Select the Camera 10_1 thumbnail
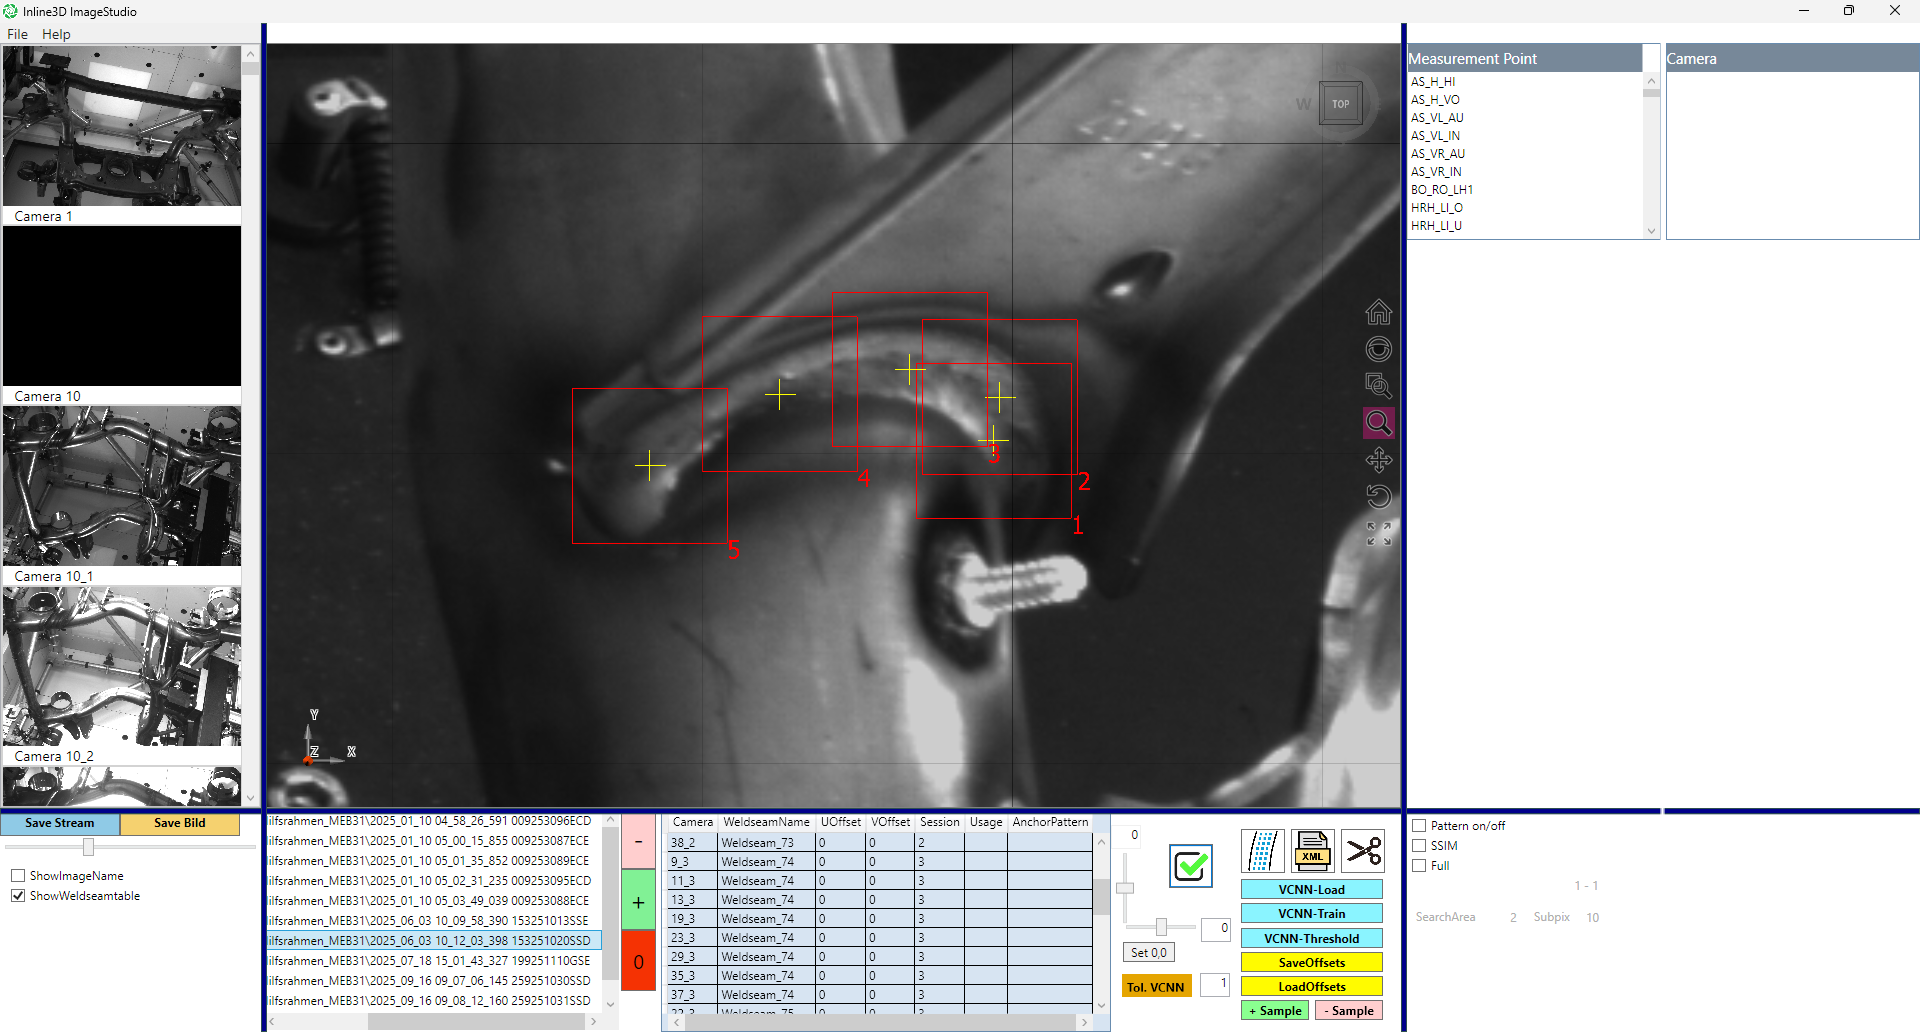The height and width of the screenshot is (1032, 1920). (x=122, y=486)
